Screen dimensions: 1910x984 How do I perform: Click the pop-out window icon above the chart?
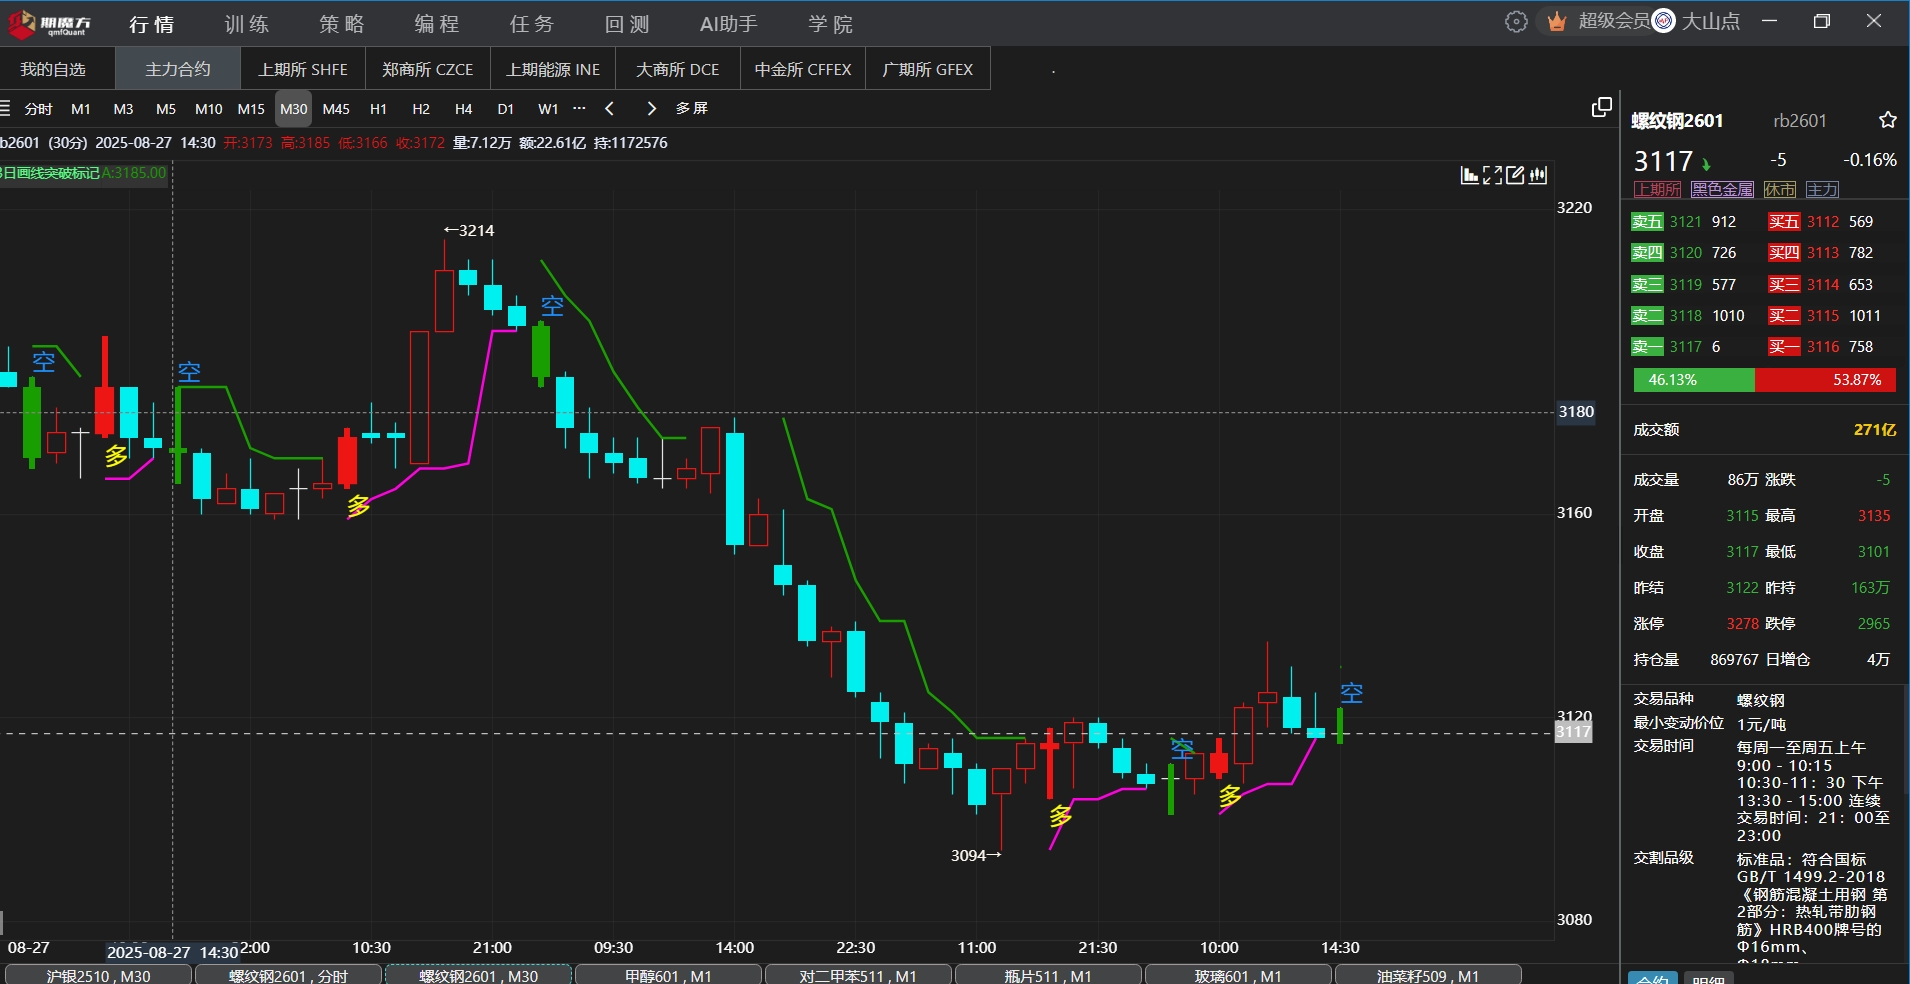(1601, 107)
